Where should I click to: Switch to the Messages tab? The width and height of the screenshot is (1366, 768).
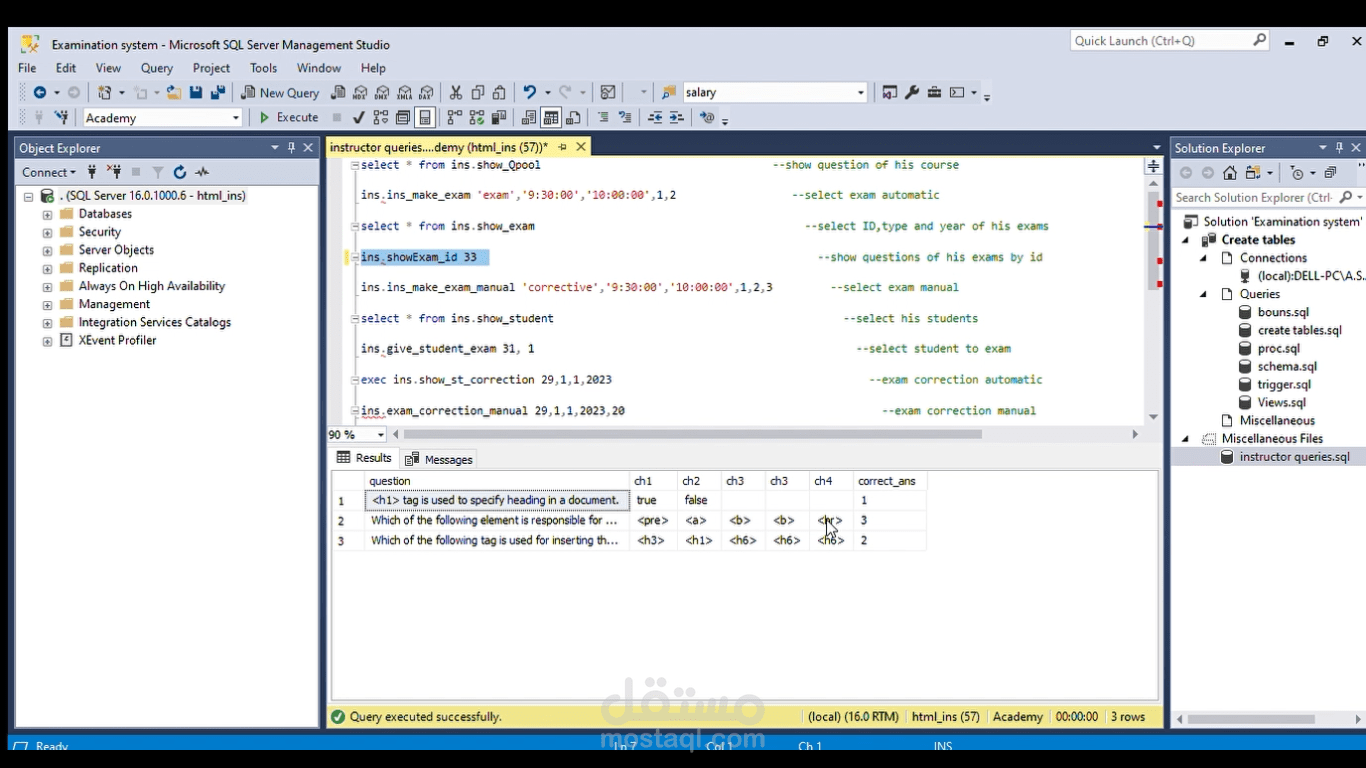pyautogui.click(x=439, y=460)
